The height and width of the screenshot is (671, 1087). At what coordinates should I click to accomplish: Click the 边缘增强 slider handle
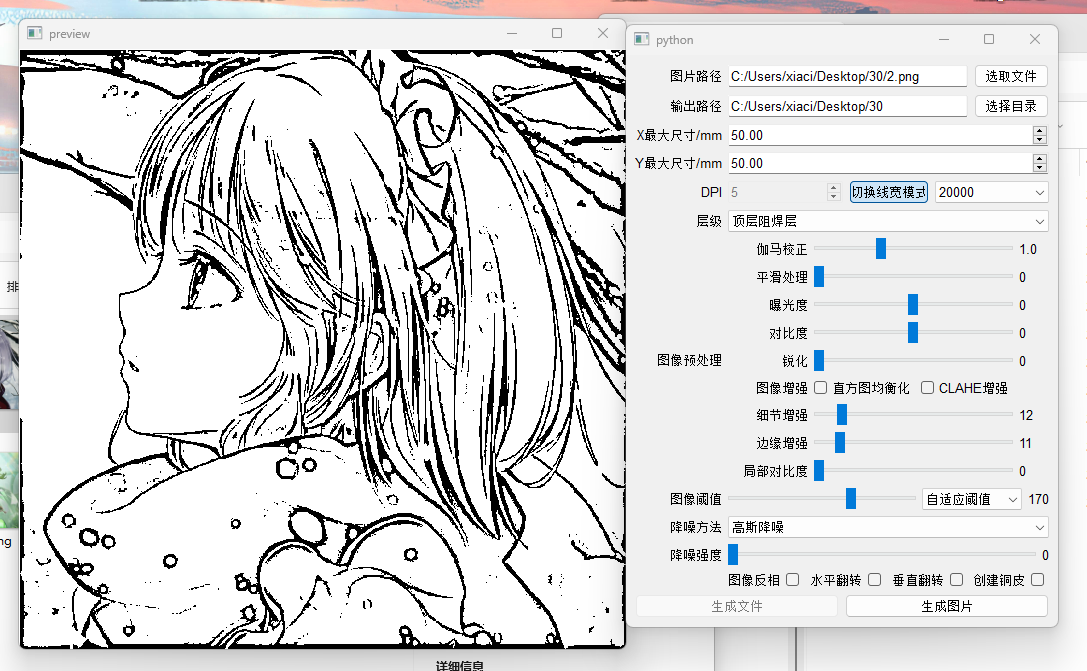(x=840, y=442)
